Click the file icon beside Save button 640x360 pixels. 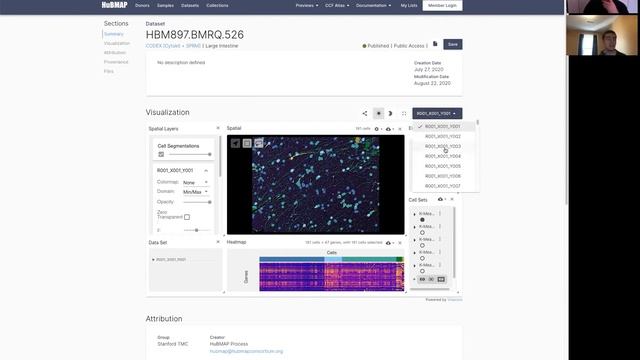point(435,44)
